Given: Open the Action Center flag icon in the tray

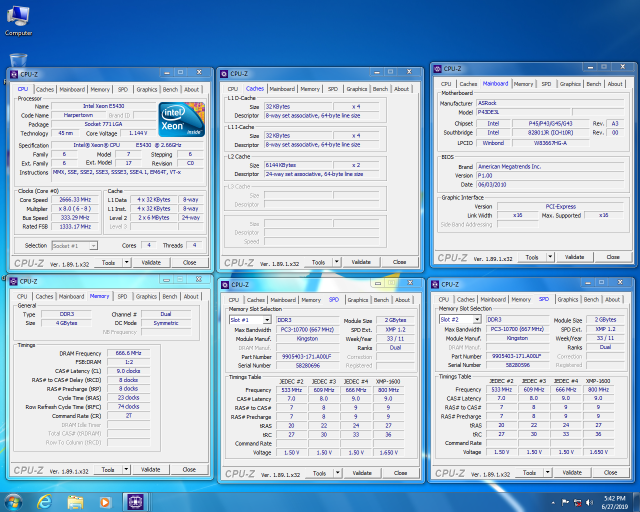Looking at the screenshot, I should click(565, 500).
